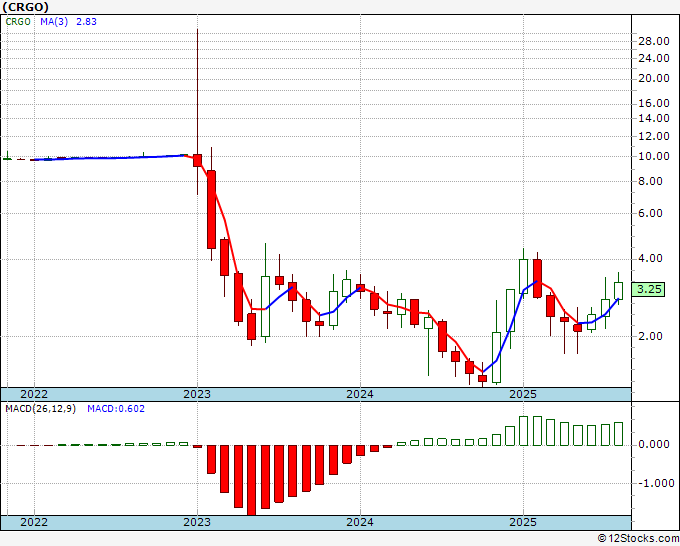Image resolution: width=680 pixels, height=546 pixels.
Task: Click the 12.00 price axis label
Action: (654, 136)
